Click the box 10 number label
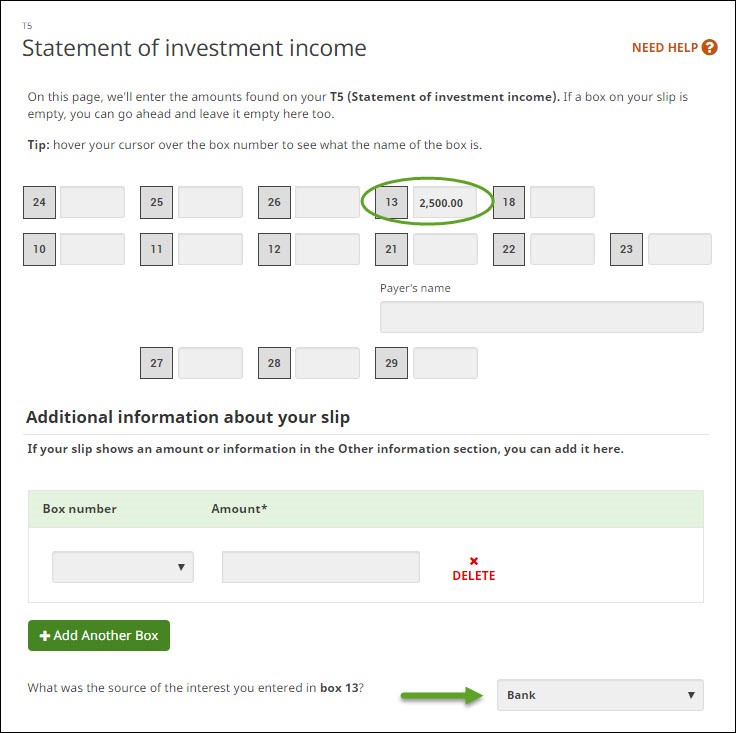 coord(39,249)
